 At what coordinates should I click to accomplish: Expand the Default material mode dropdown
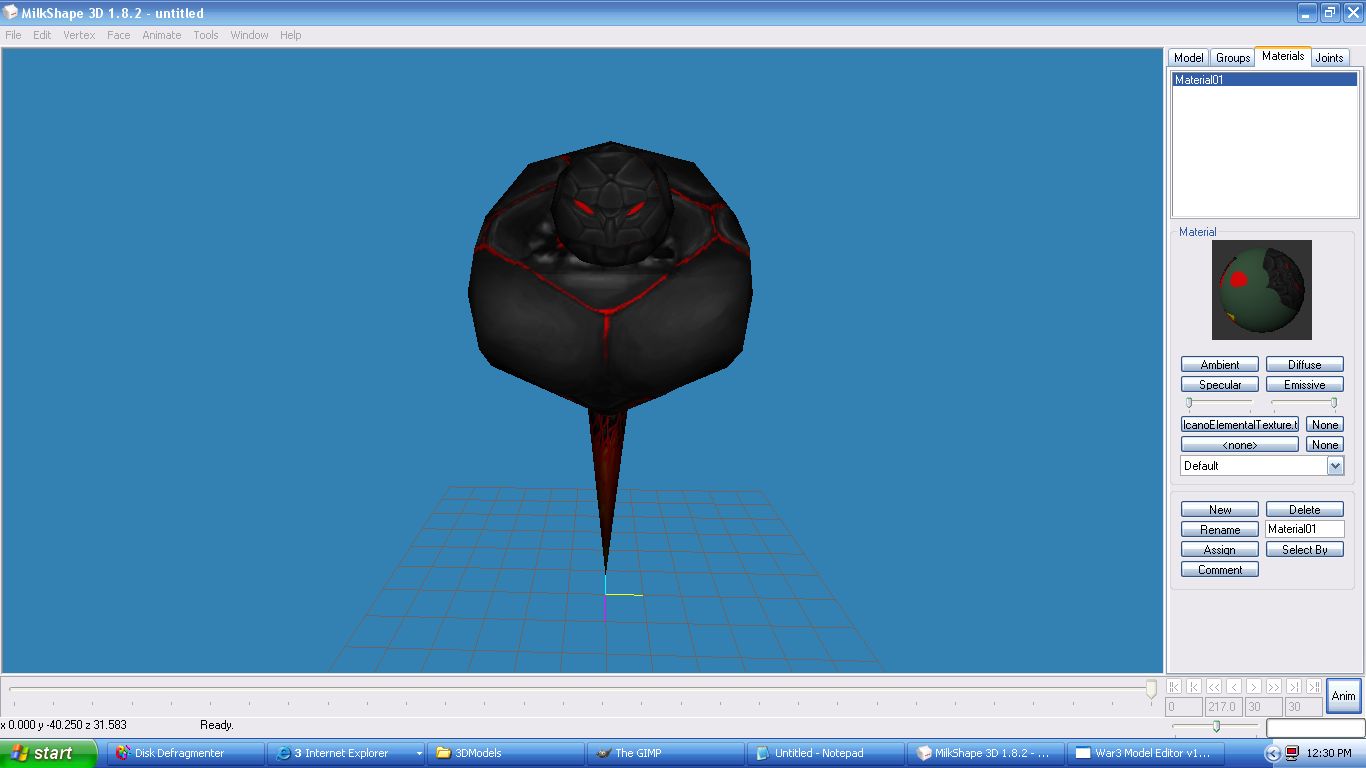(x=1335, y=466)
